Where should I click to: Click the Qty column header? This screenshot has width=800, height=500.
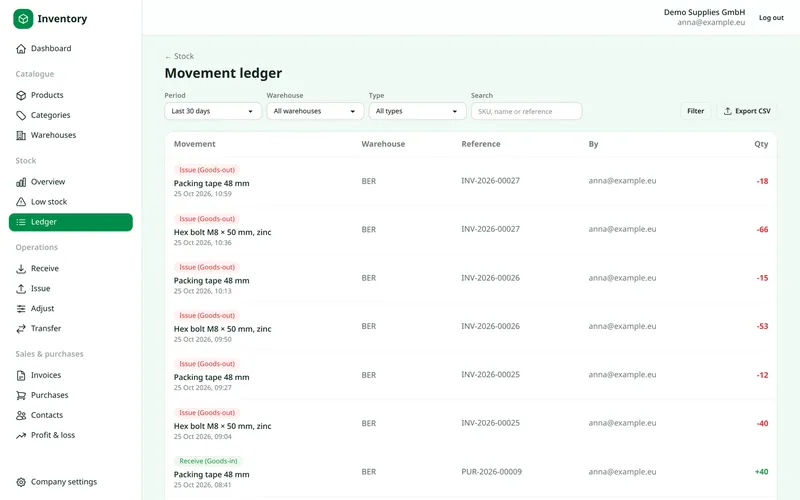pos(761,144)
